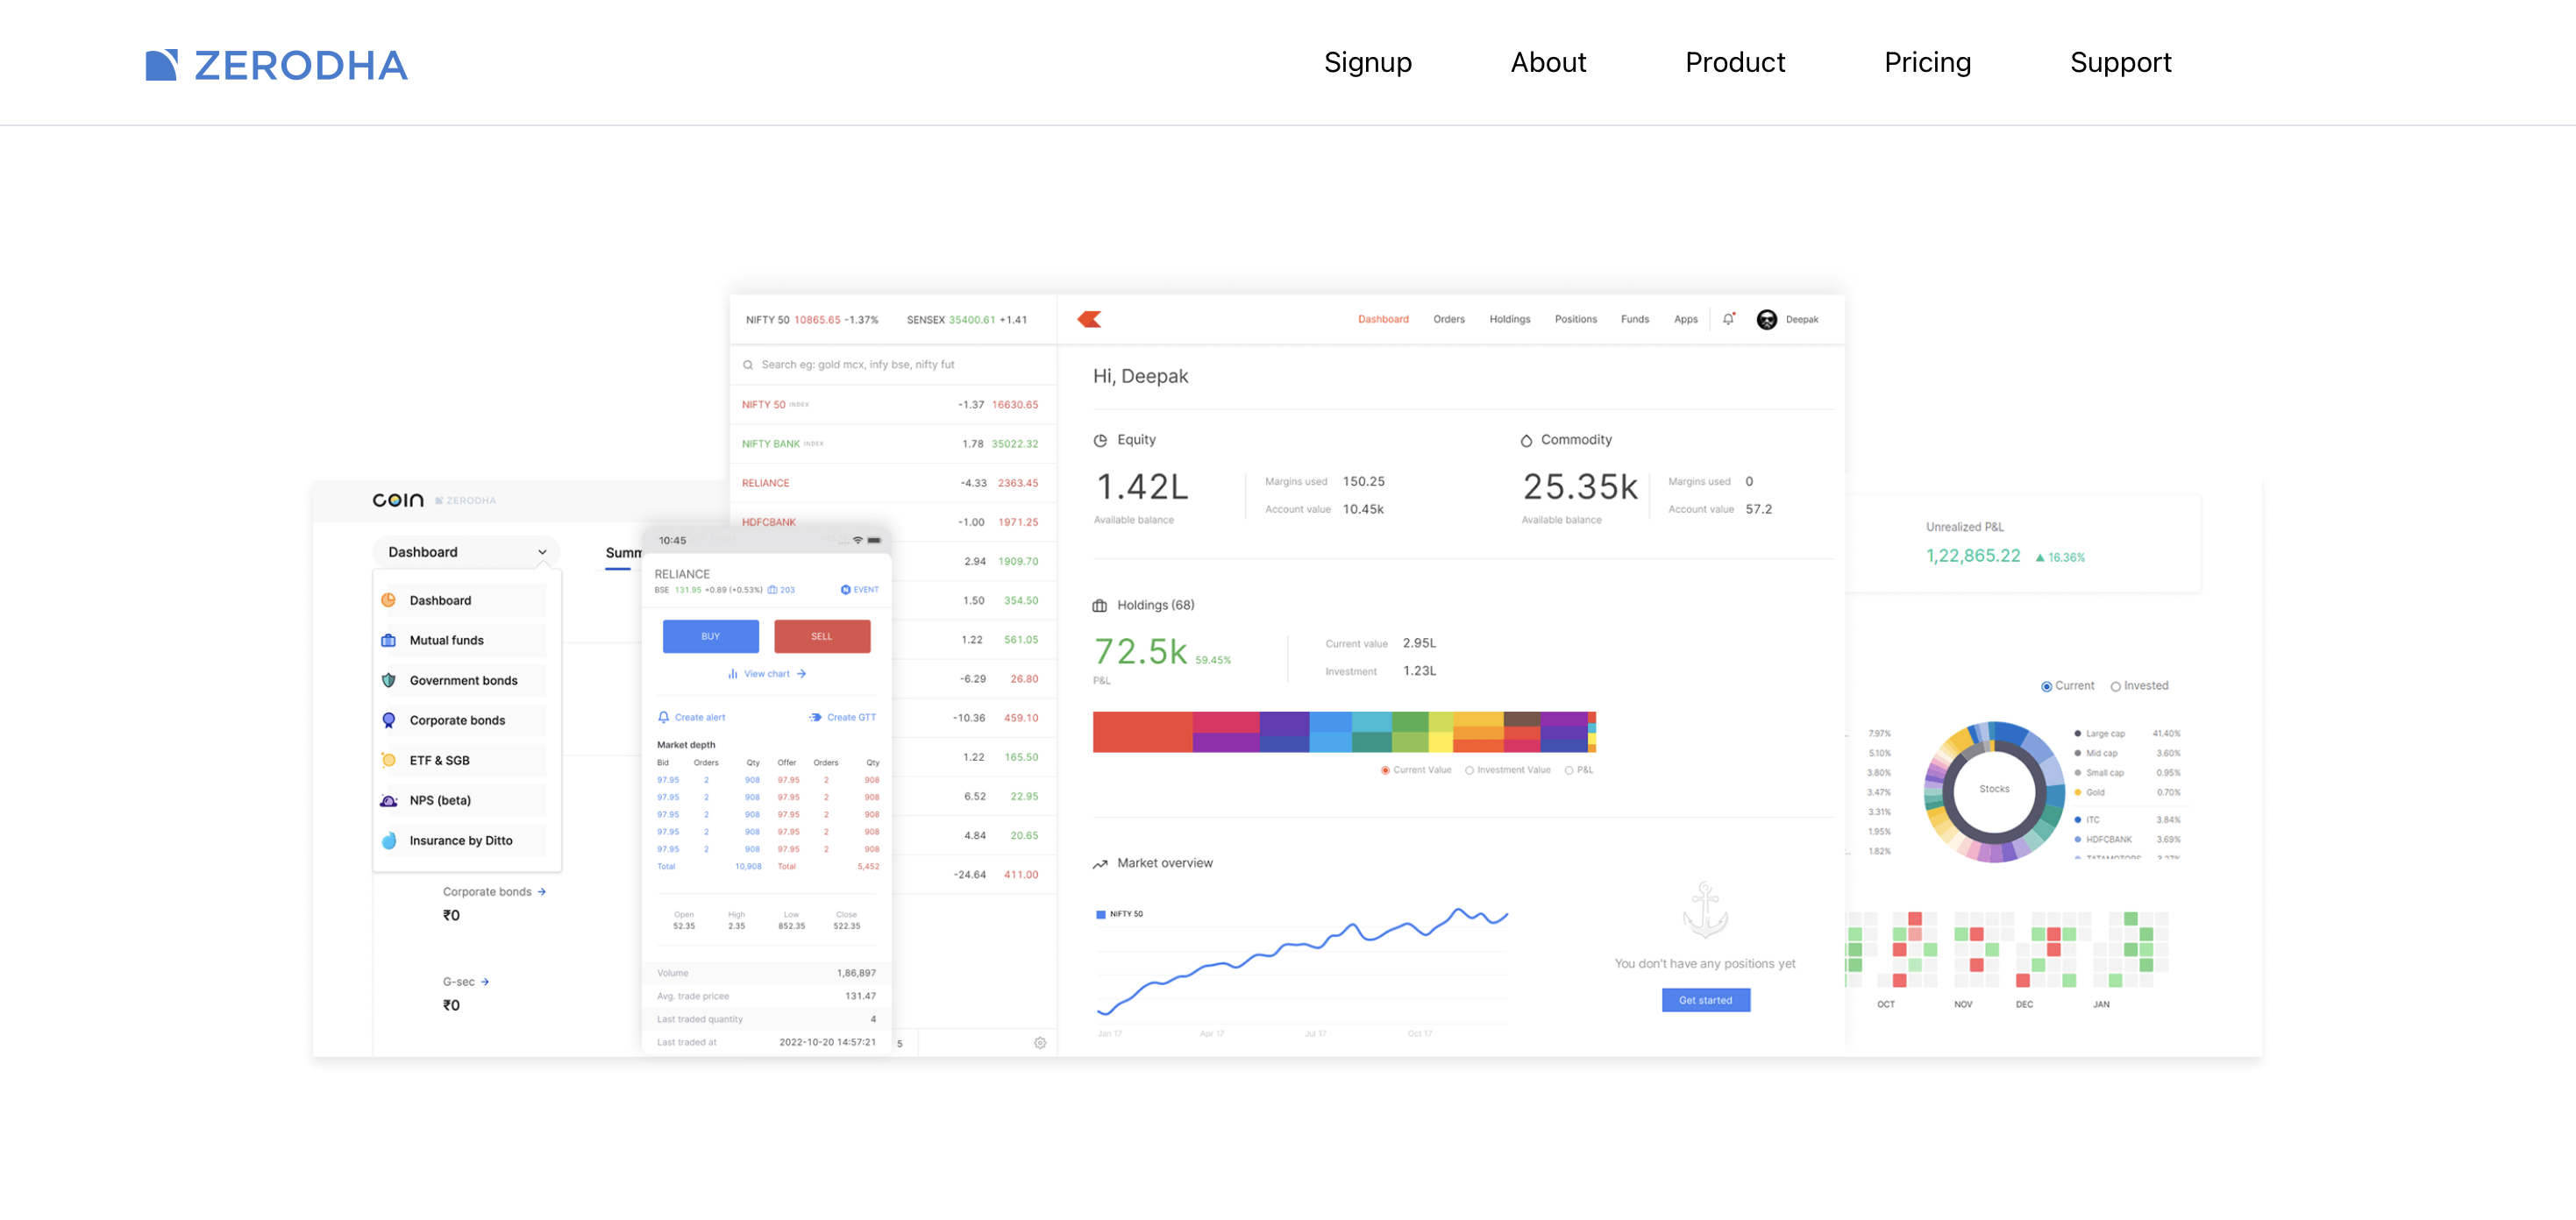The height and width of the screenshot is (1220, 2576).
Task: Select the Investment Value radio option
Action: 1469,770
